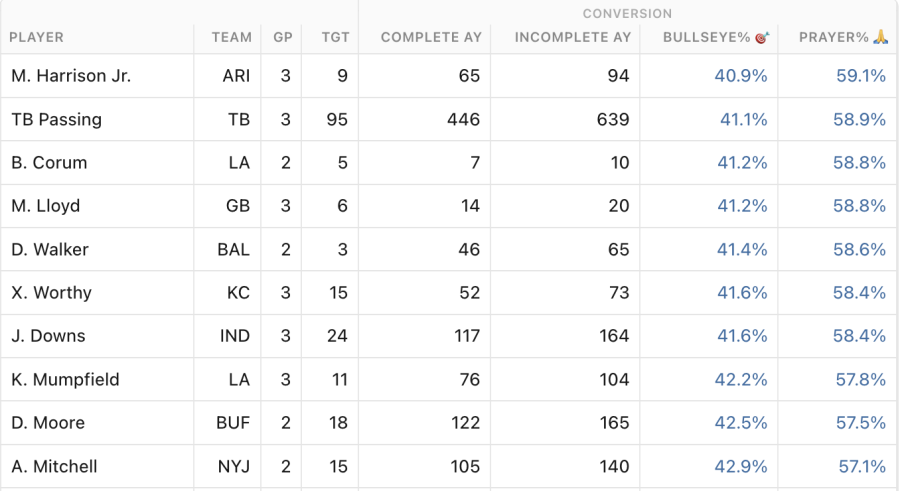Click D. Moore 42.5% bullseye value
Image resolution: width=900 pixels, height=491 pixels.
pos(740,423)
